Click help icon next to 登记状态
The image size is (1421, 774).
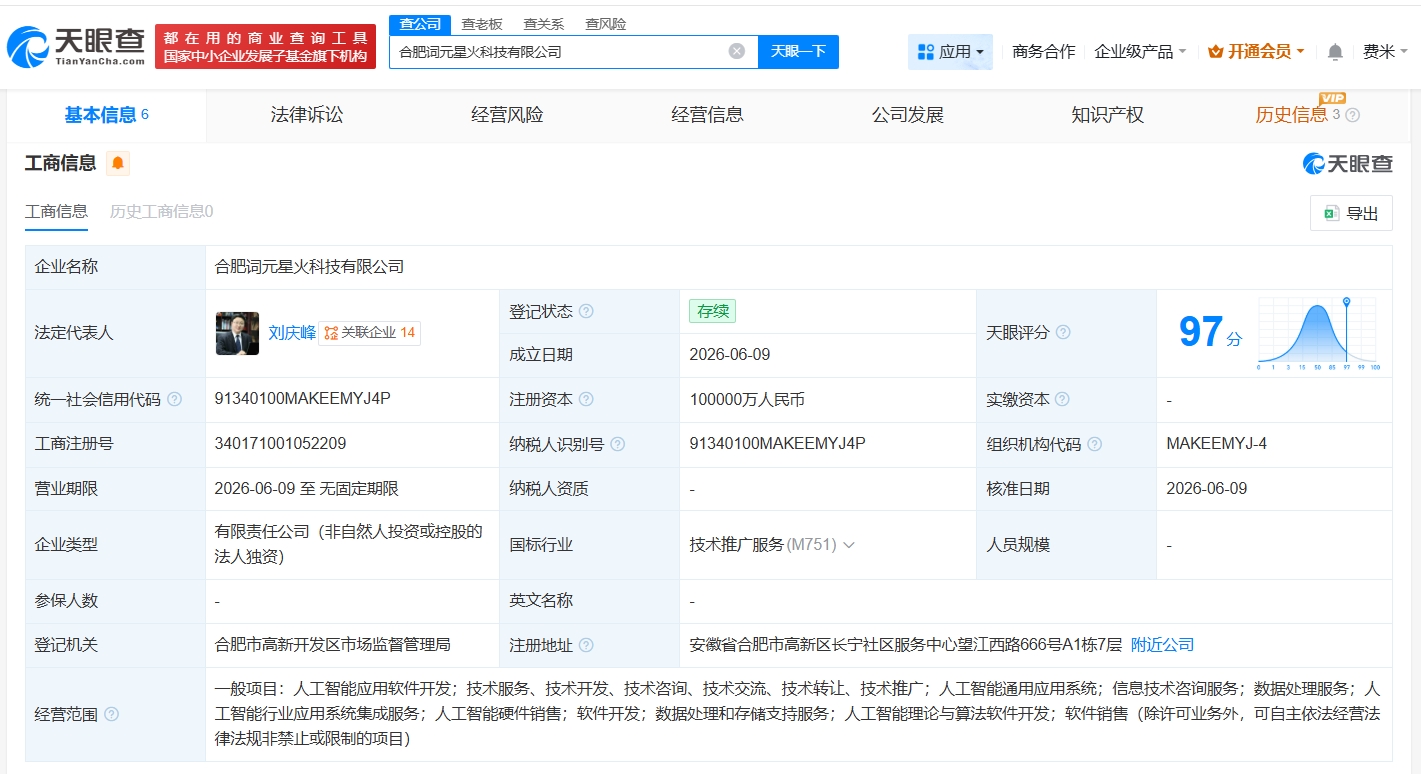(x=586, y=311)
